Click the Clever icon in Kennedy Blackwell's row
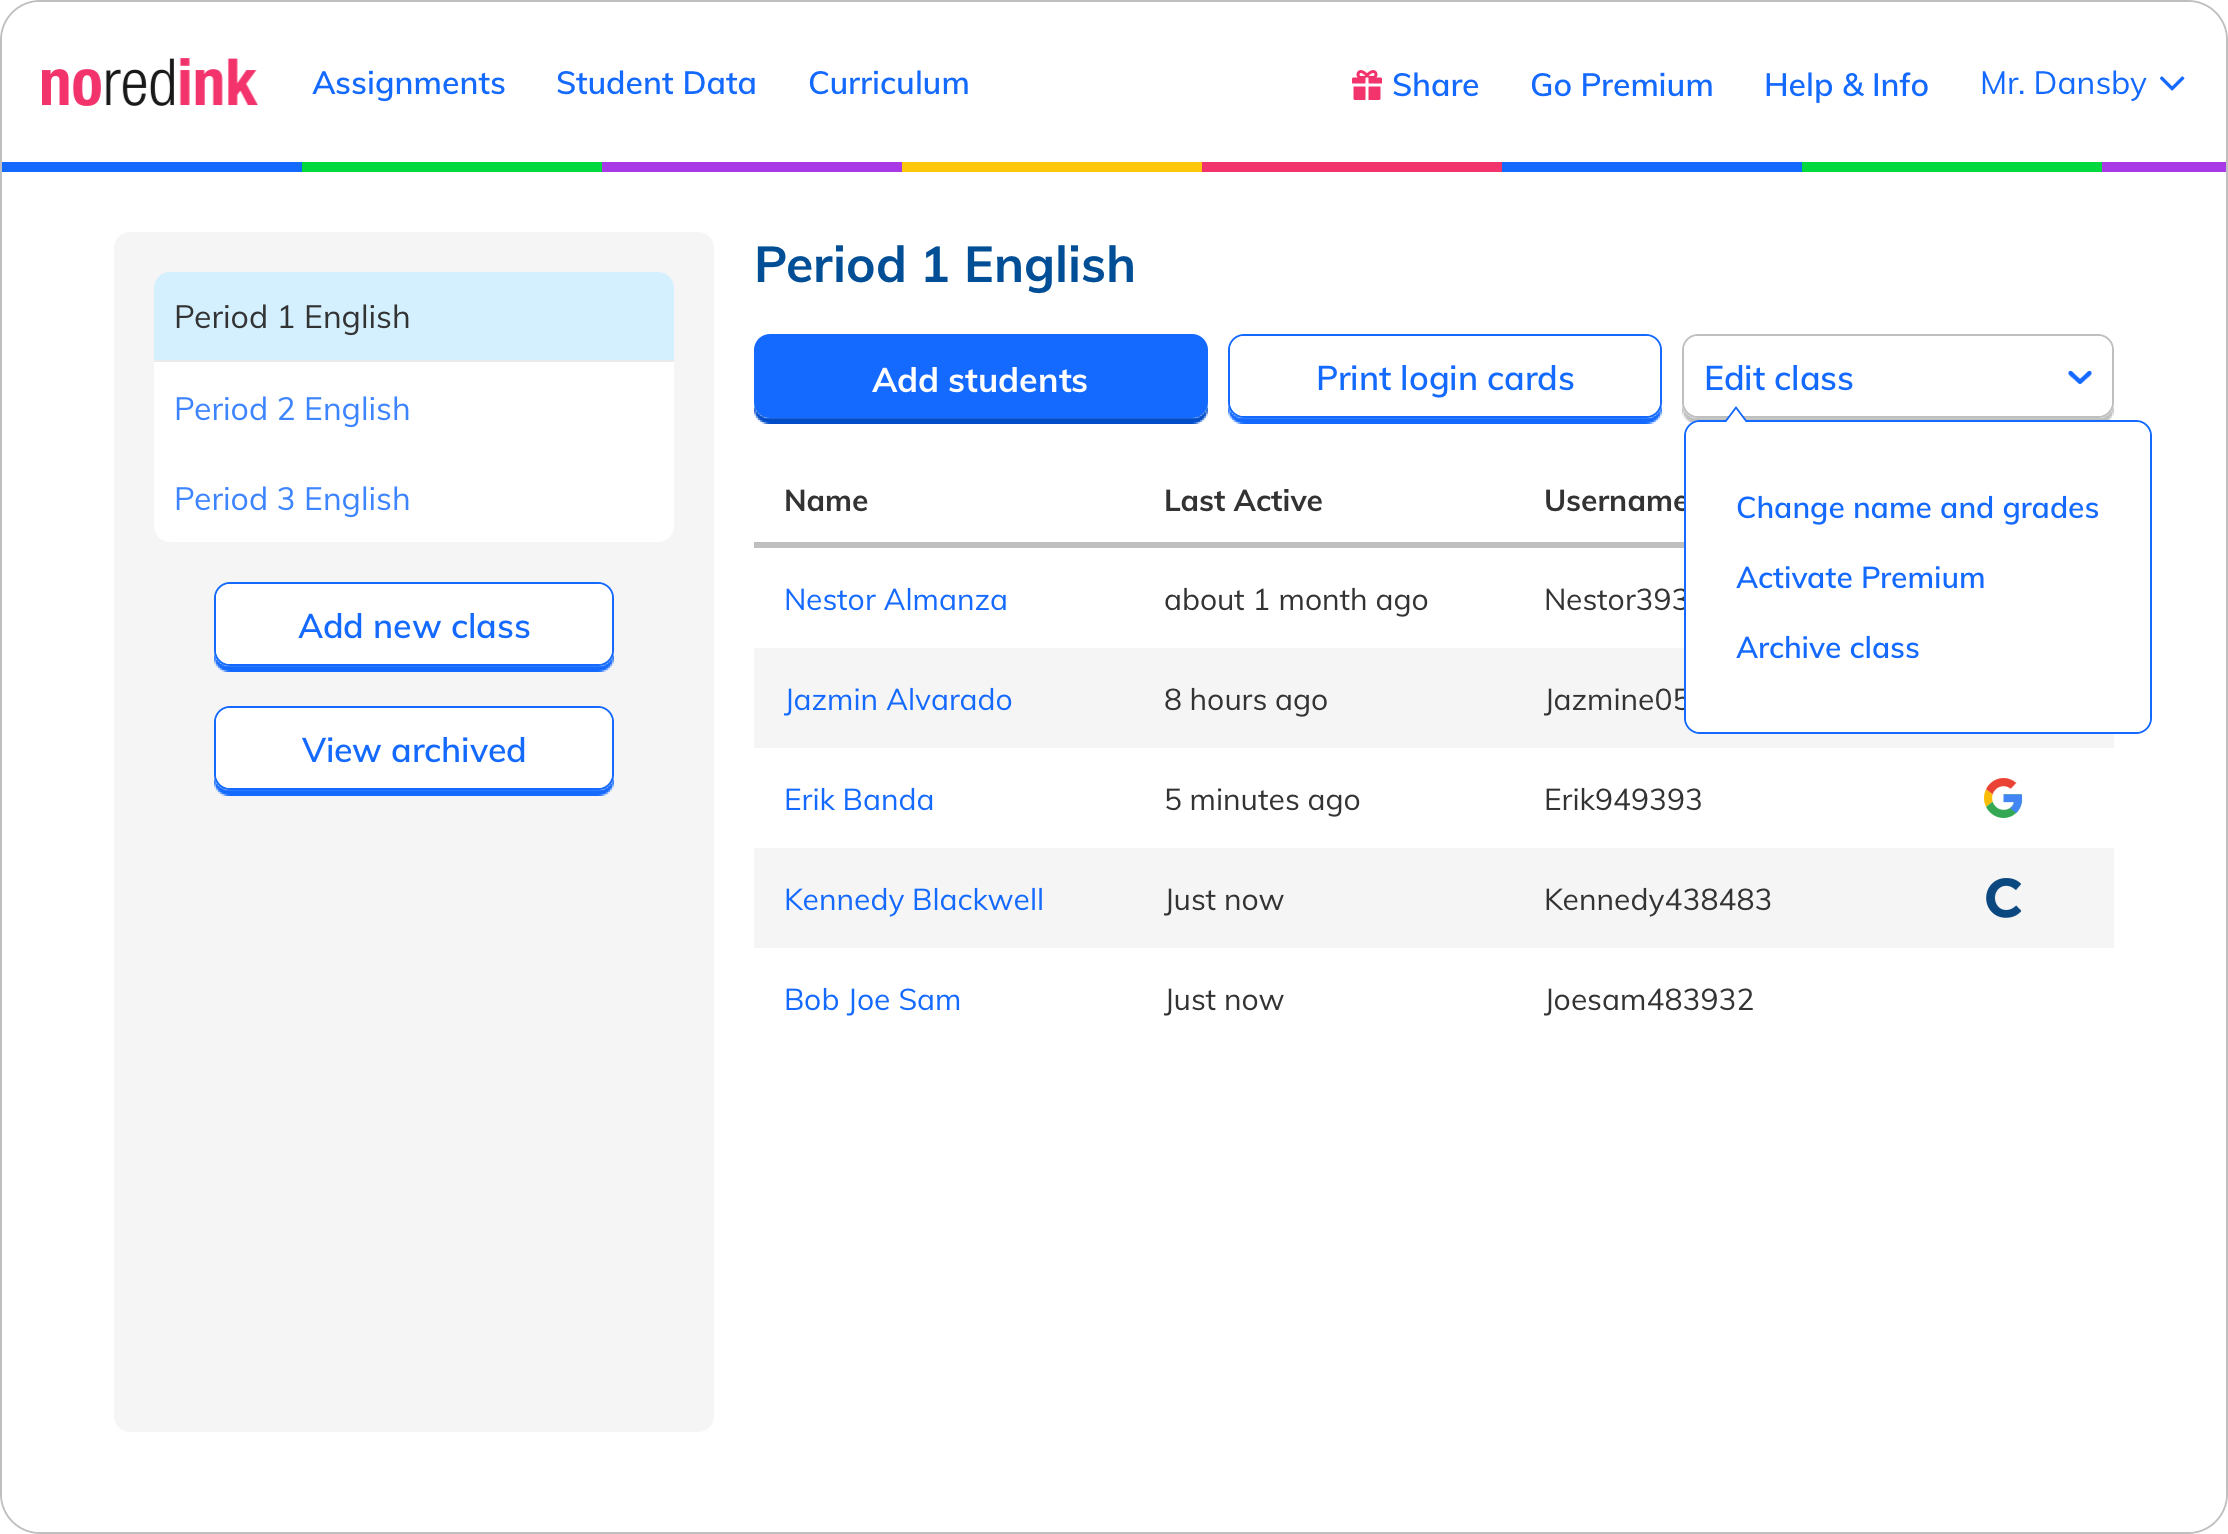Screen dimensions: 2228x1534 pos(2003,898)
